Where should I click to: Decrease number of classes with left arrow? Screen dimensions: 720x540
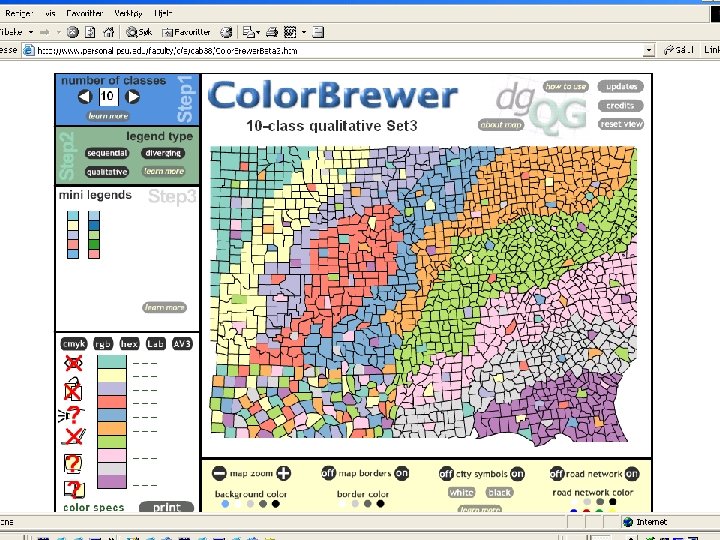click(85, 97)
